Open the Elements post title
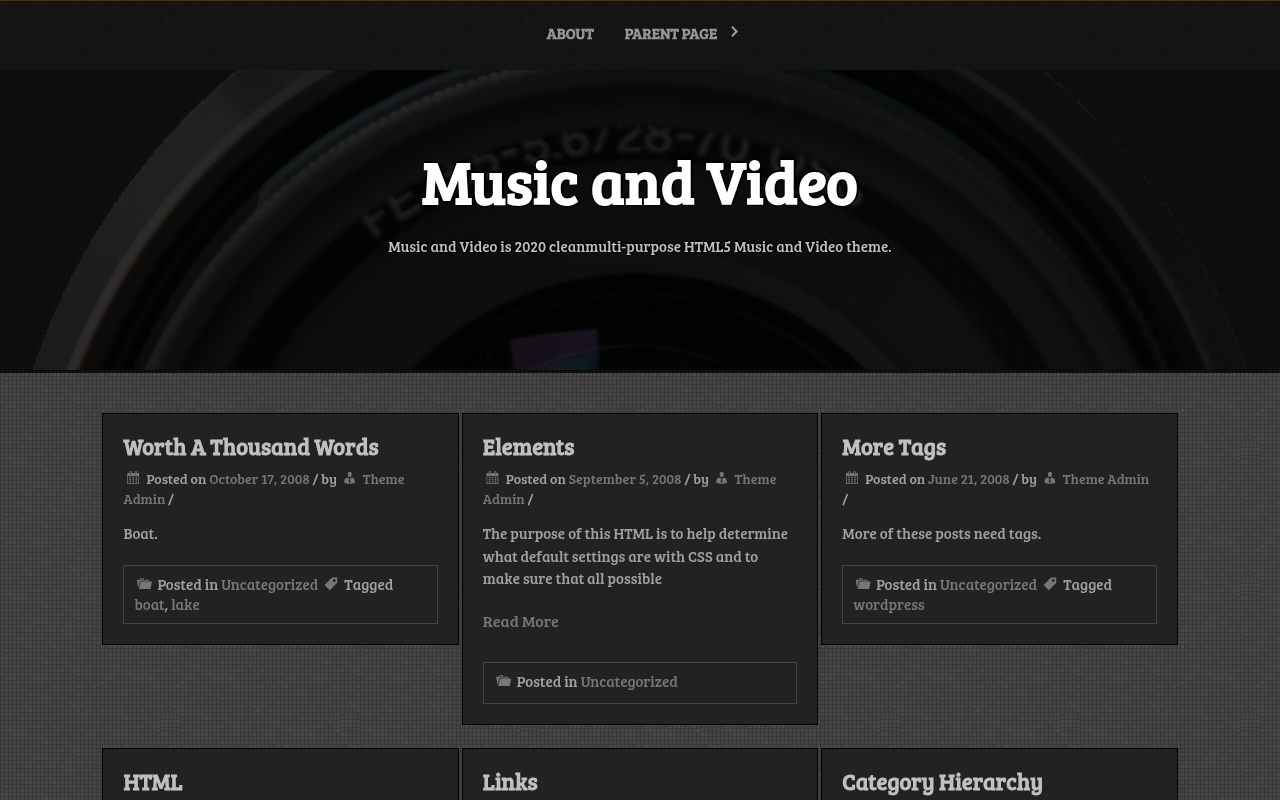 coord(528,447)
